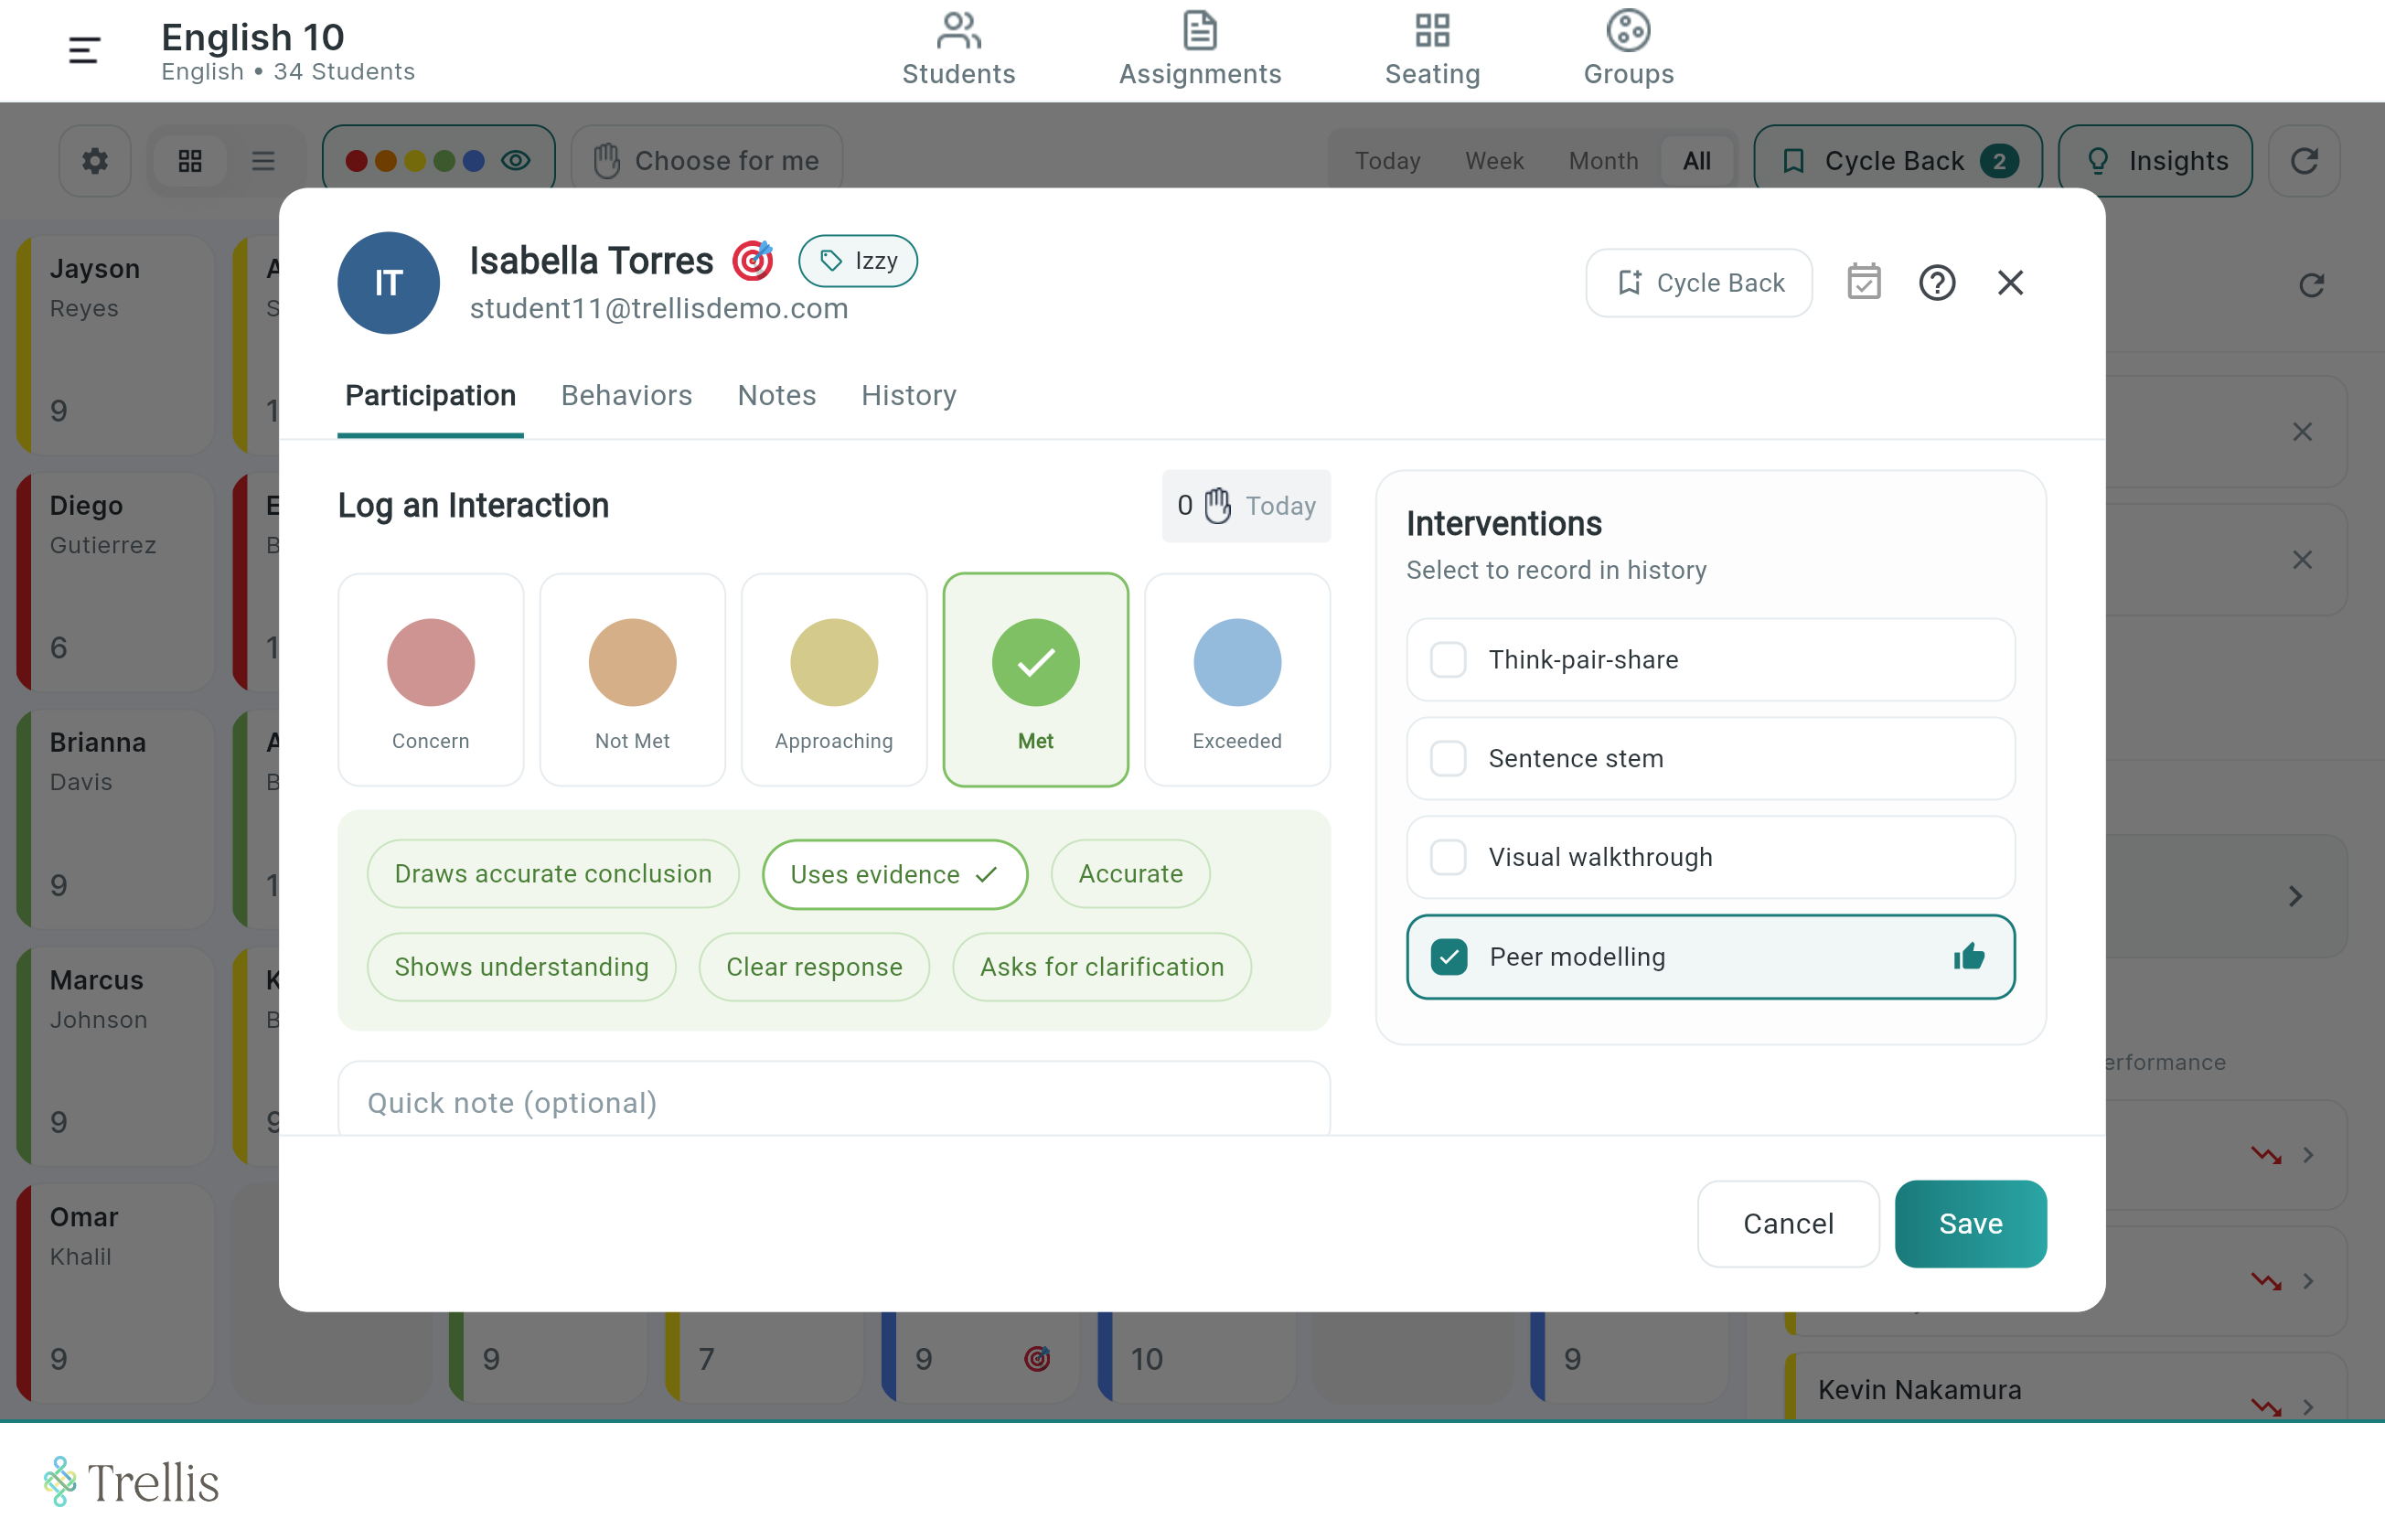The height and width of the screenshot is (1540, 2385).
Task: Open Diego Gutierrez student card
Action: [115, 580]
